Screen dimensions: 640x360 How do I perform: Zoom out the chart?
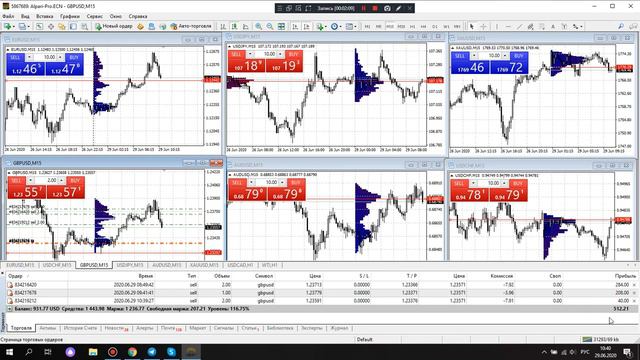(x=270, y=27)
